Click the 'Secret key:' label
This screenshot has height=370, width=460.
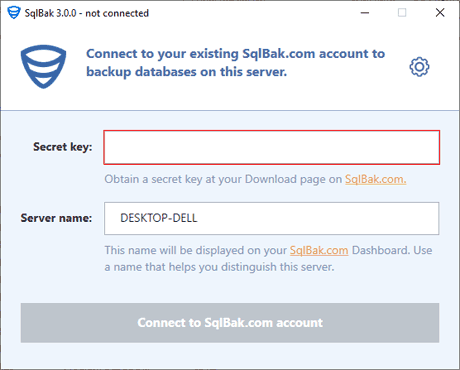(63, 147)
